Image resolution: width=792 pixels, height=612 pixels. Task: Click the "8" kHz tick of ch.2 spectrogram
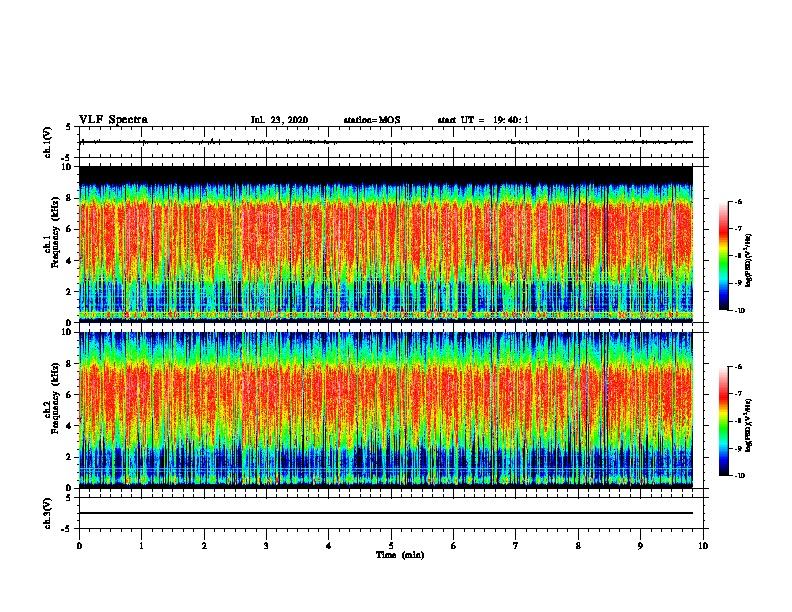69,364
